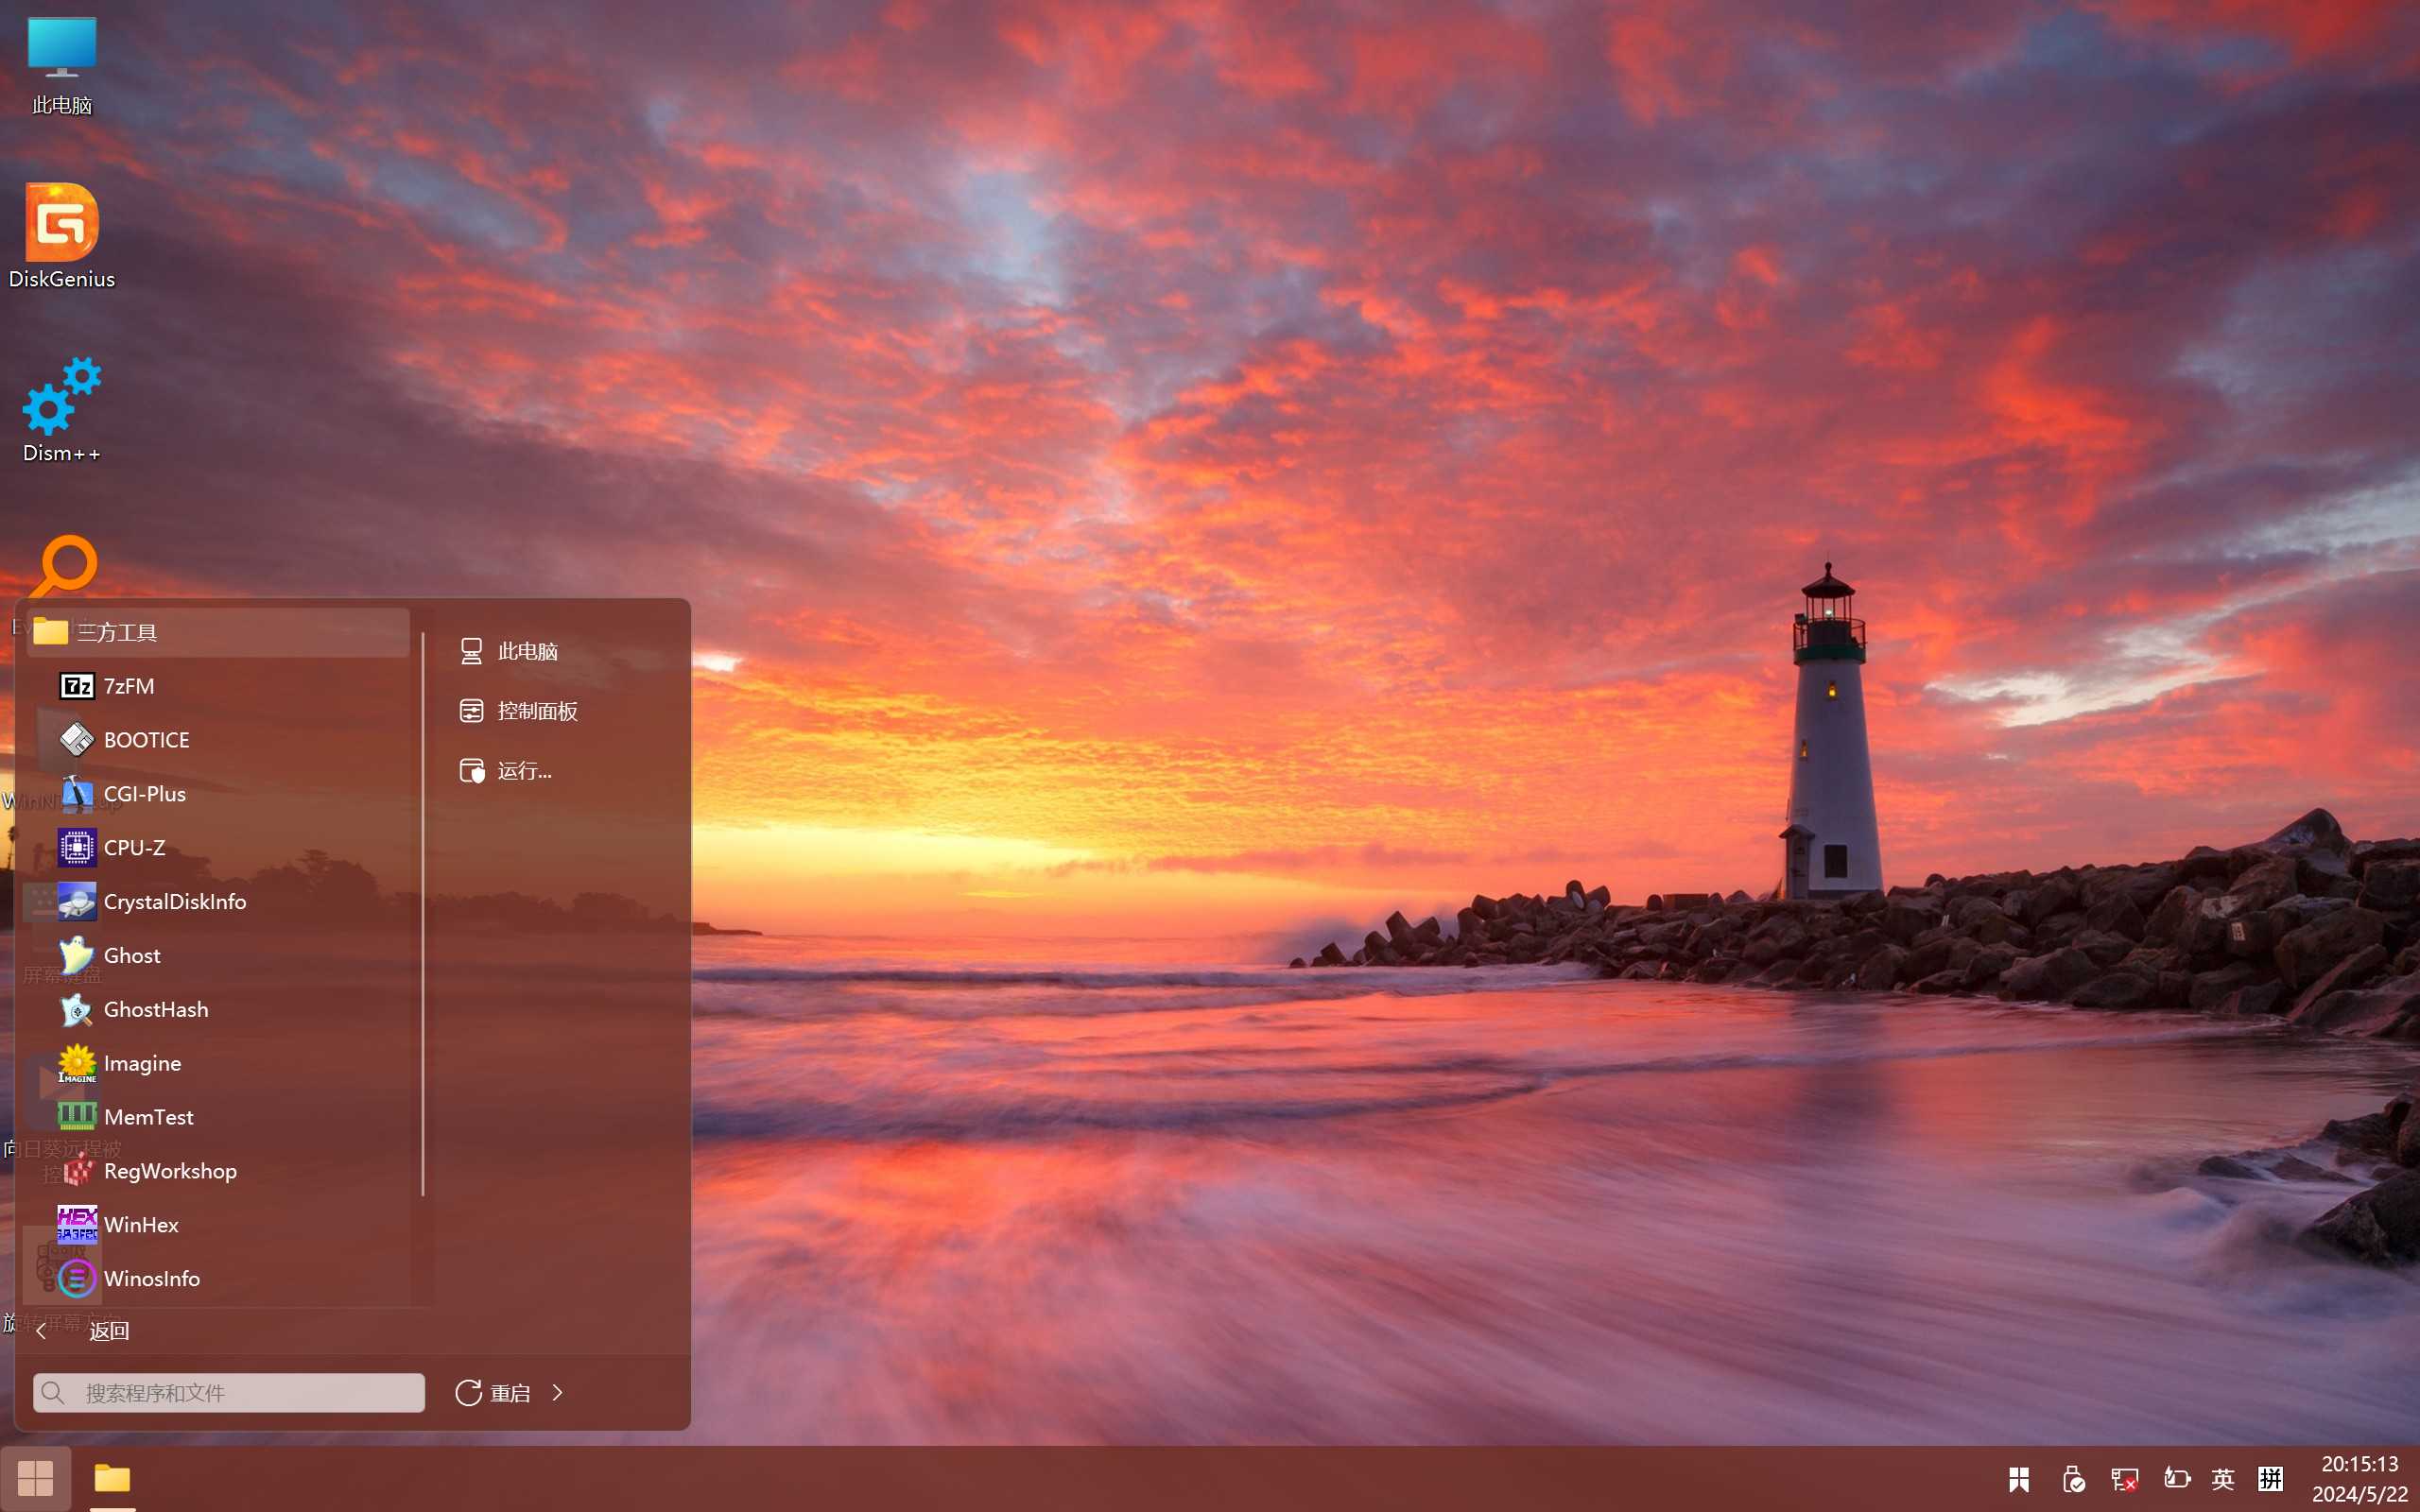Go back with 返回 chevron
The width and height of the screenshot is (2420, 1512).
42,1331
